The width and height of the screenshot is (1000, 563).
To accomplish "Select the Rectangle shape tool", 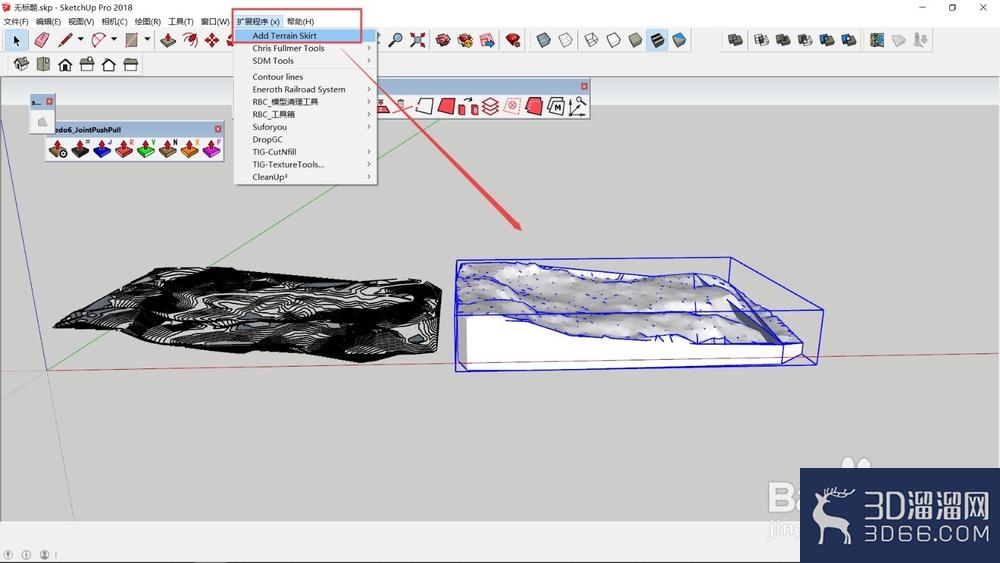I will pyautogui.click(x=131, y=41).
